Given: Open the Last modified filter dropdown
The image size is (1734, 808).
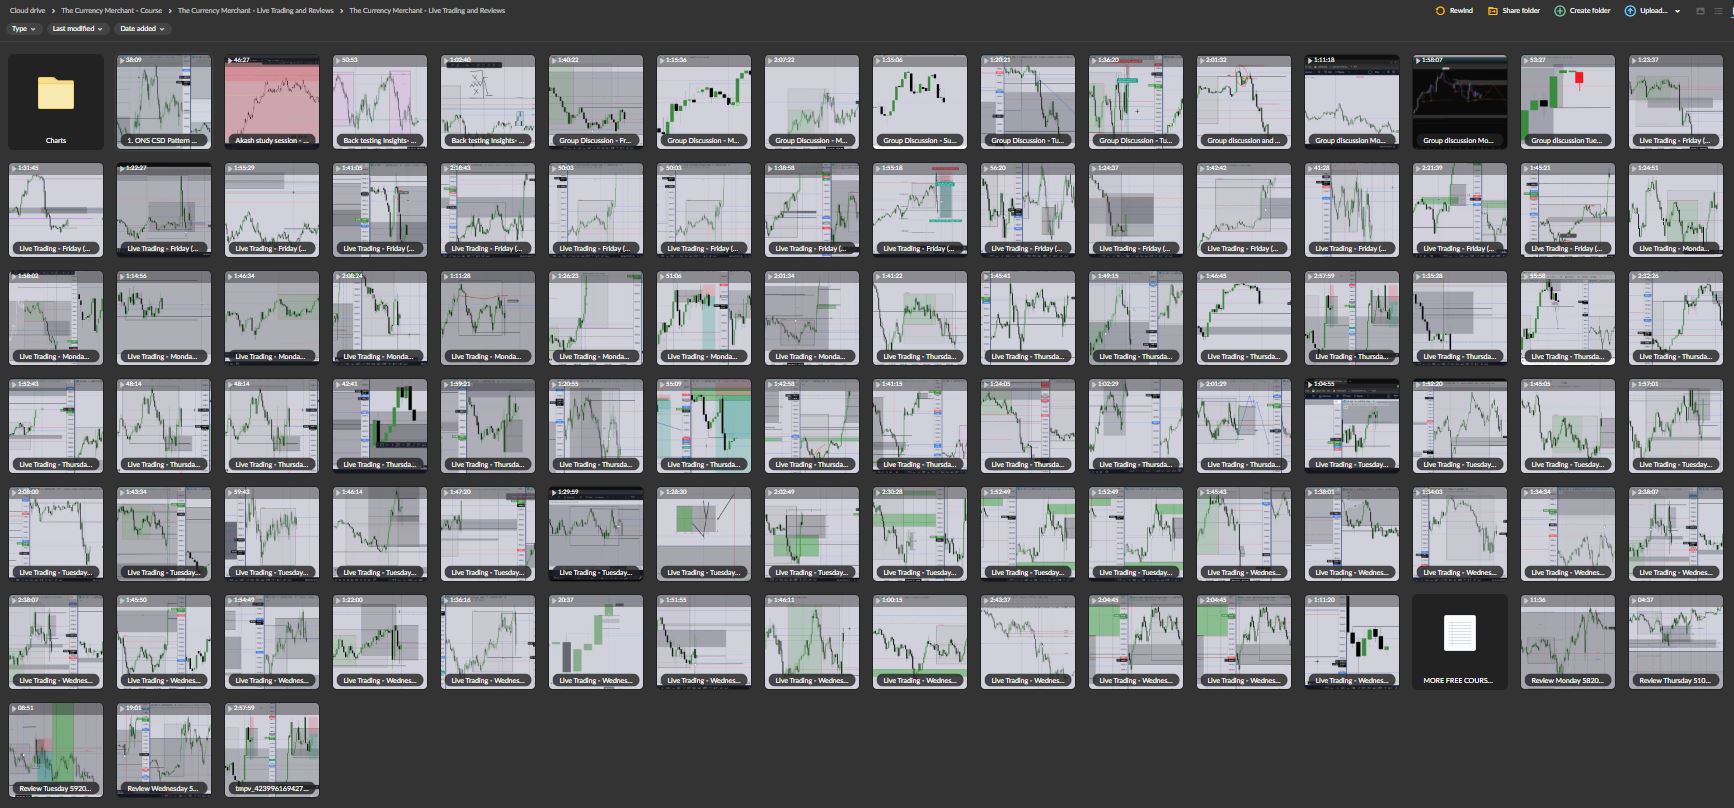Looking at the screenshot, I should pyautogui.click(x=77, y=29).
